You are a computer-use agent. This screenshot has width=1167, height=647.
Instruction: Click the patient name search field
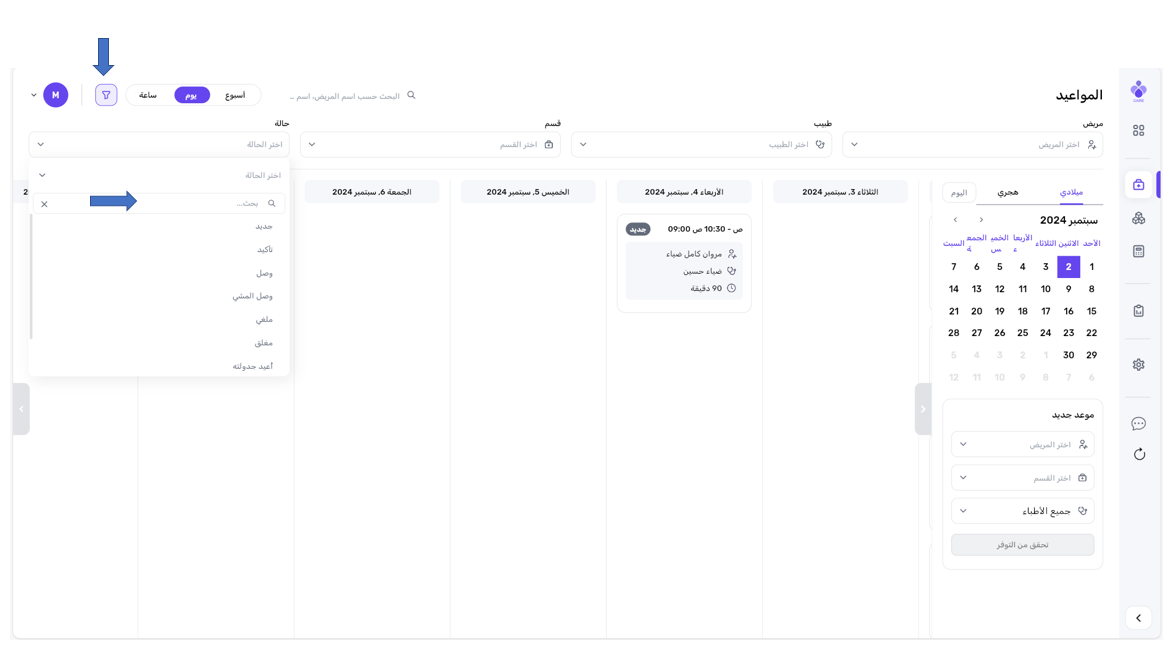coord(345,96)
